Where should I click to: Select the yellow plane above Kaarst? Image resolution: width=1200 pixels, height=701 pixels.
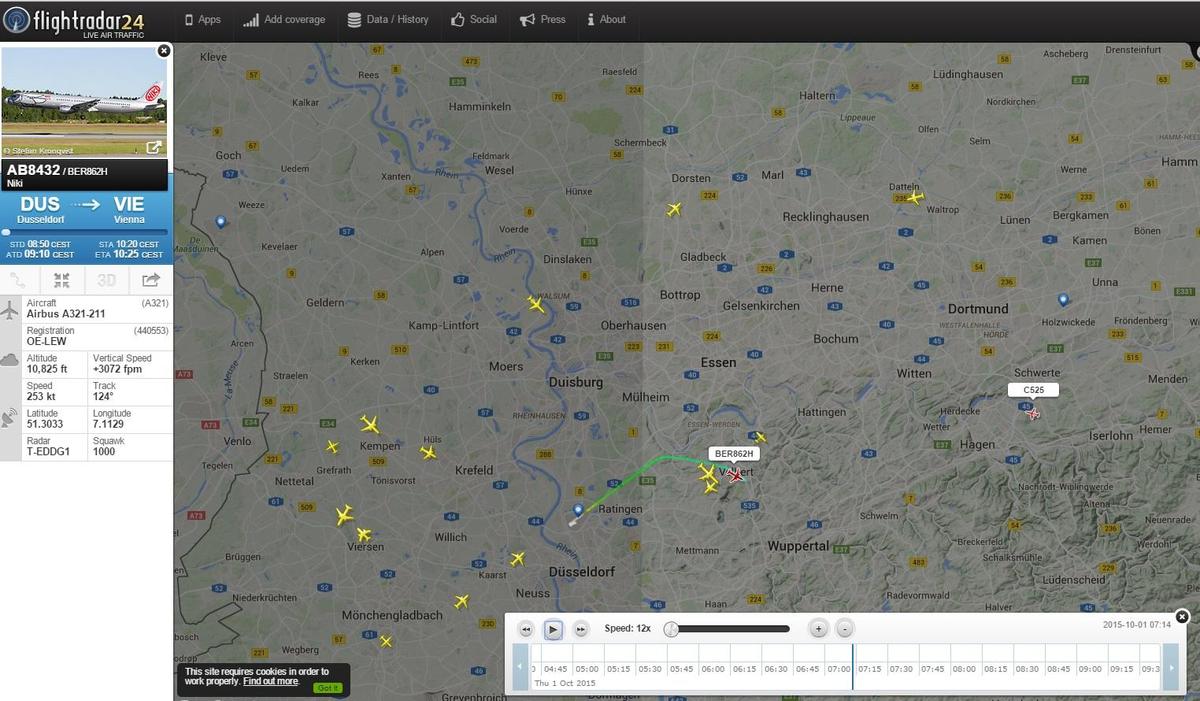click(x=517, y=559)
